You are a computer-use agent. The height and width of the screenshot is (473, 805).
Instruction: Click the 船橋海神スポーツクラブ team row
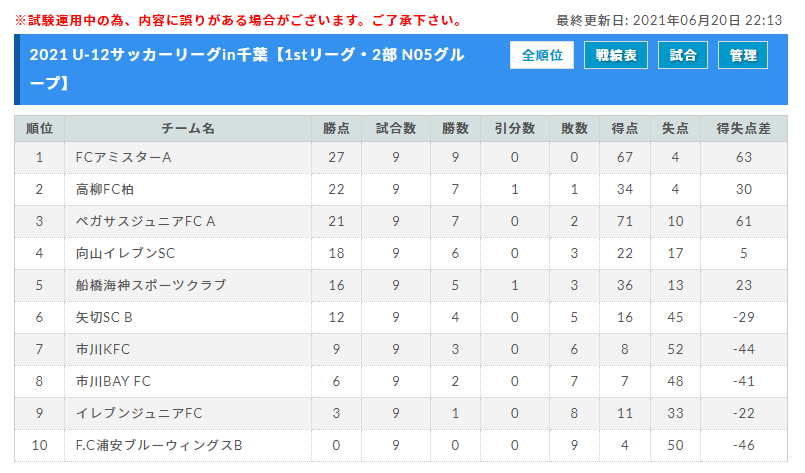401,285
